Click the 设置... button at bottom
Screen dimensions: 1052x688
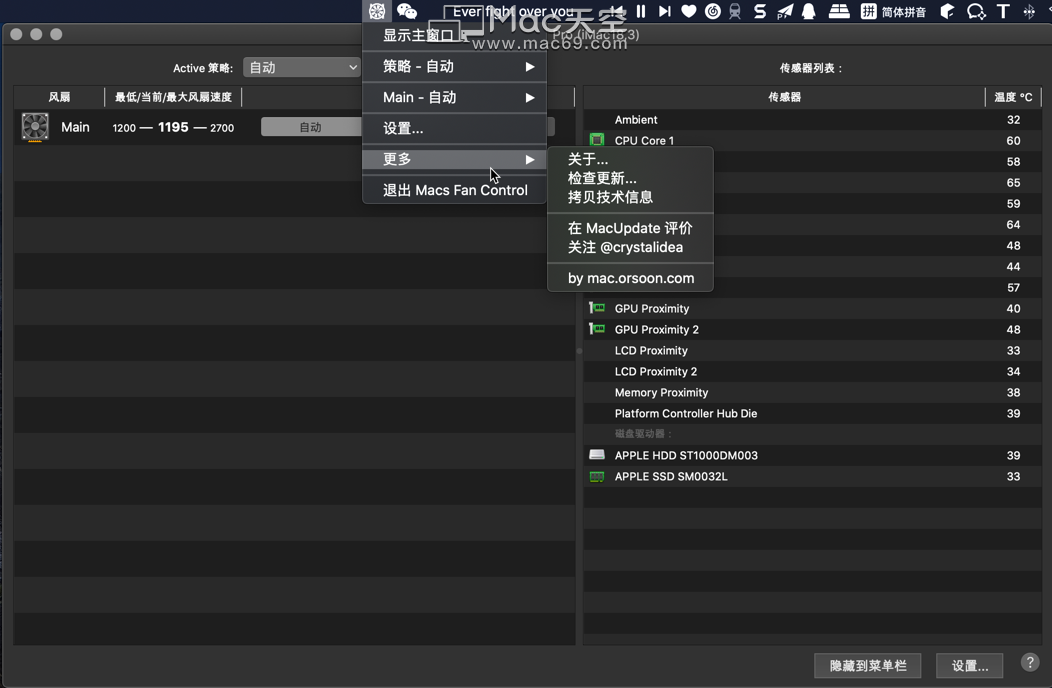969,665
